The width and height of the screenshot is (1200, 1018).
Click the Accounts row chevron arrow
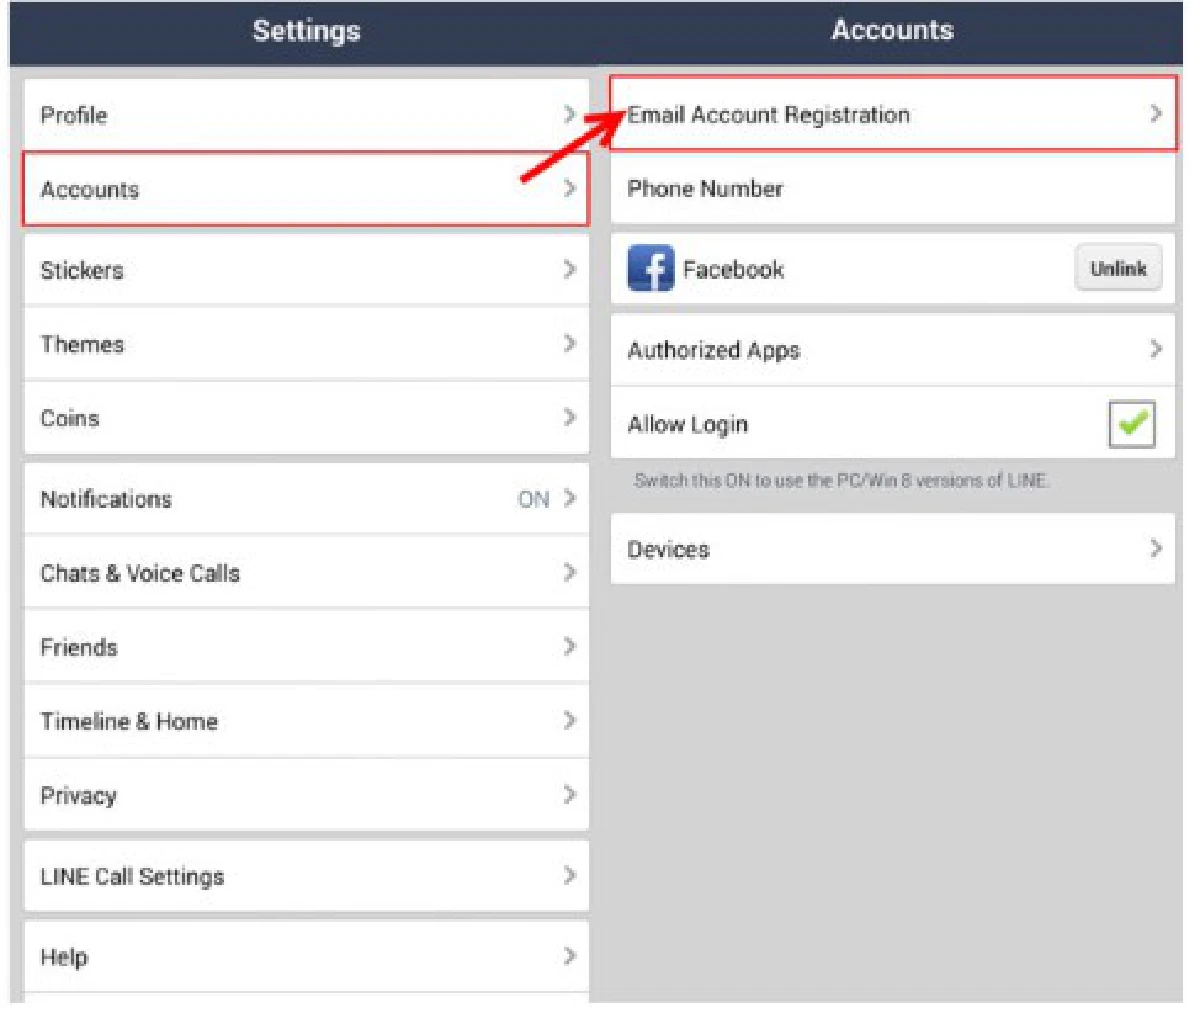(x=569, y=189)
